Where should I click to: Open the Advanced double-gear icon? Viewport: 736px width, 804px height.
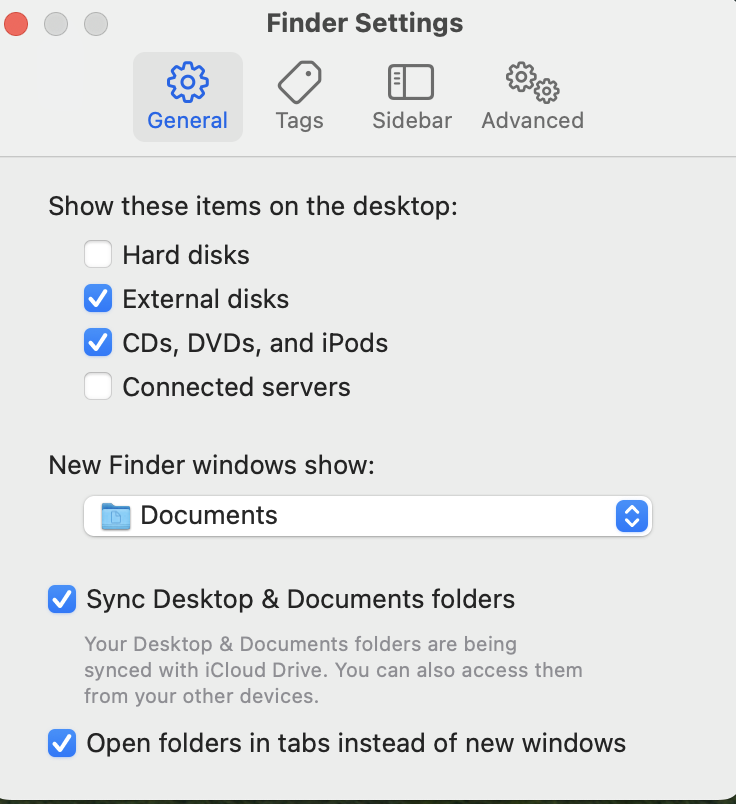(532, 83)
